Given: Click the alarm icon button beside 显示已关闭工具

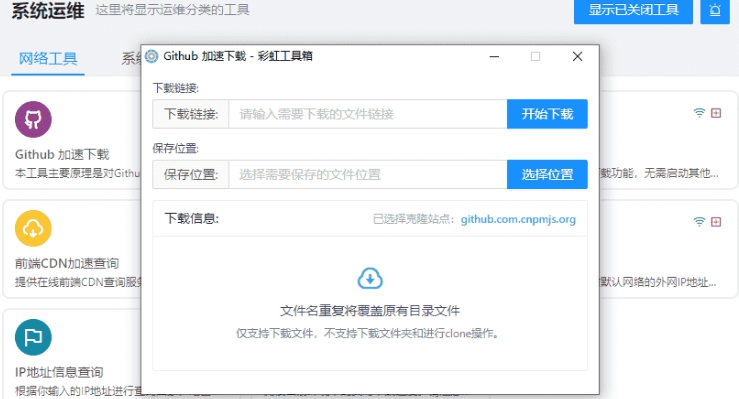Looking at the screenshot, I should pyautogui.click(x=715, y=10).
